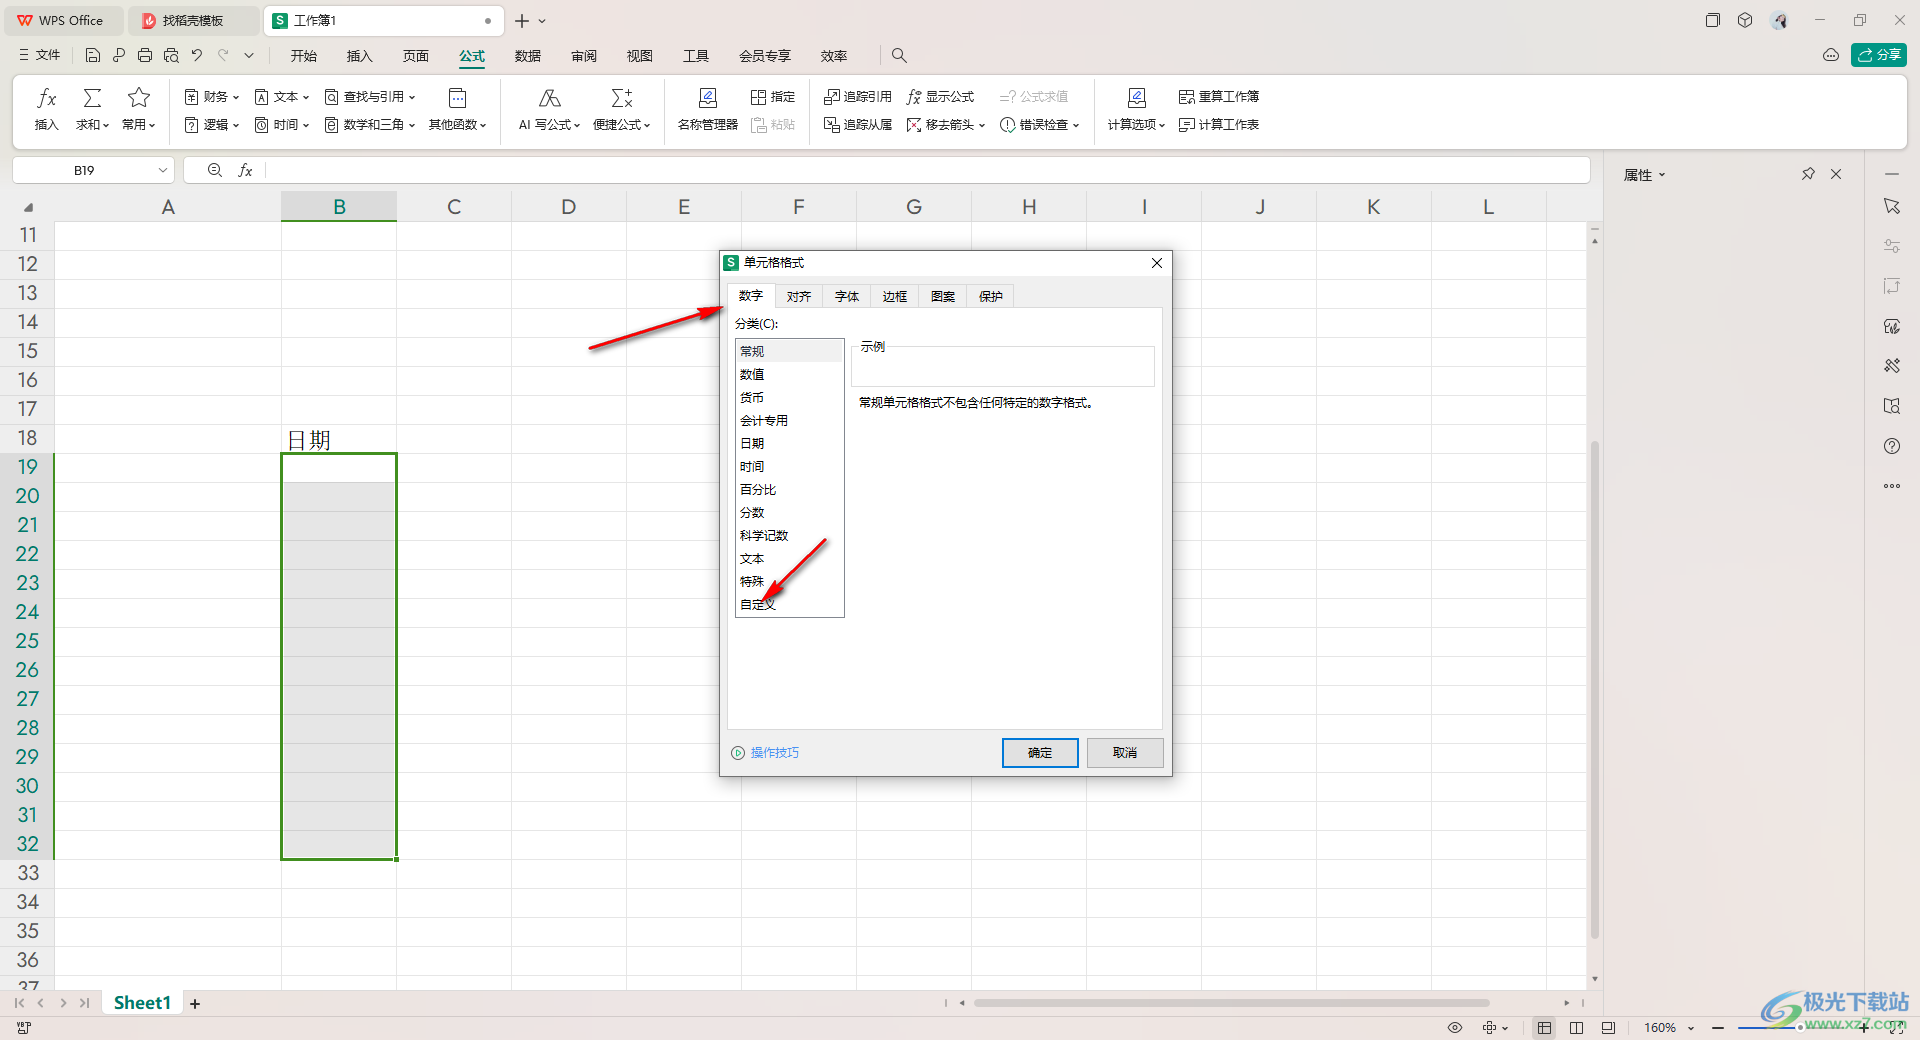The width and height of the screenshot is (1920, 1040).
Task: Open the 数据 Data ribbon tab
Action: pos(528,56)
